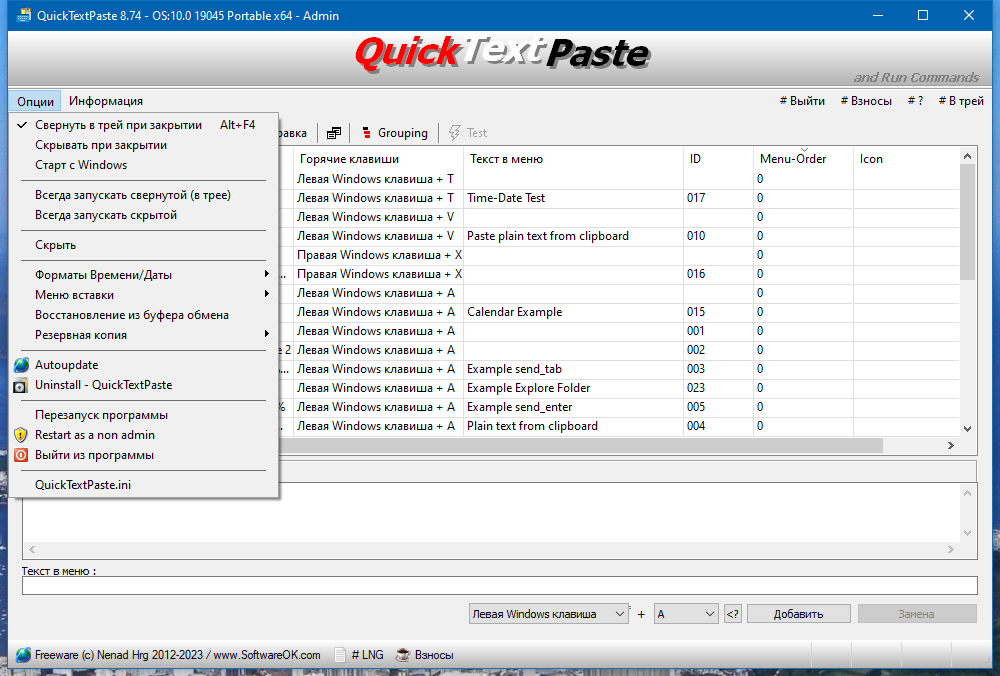Enable Старт с Windows
The width and height of the screenshot is (1000, 676).
click(x=144, y=165)
